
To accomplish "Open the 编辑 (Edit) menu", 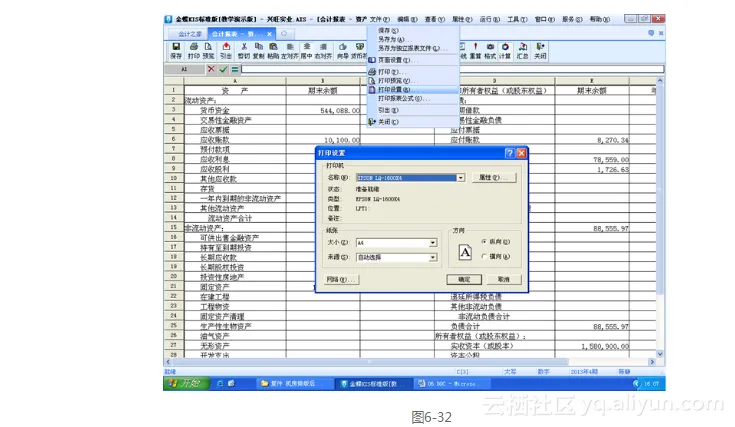I will click(407, 19).
